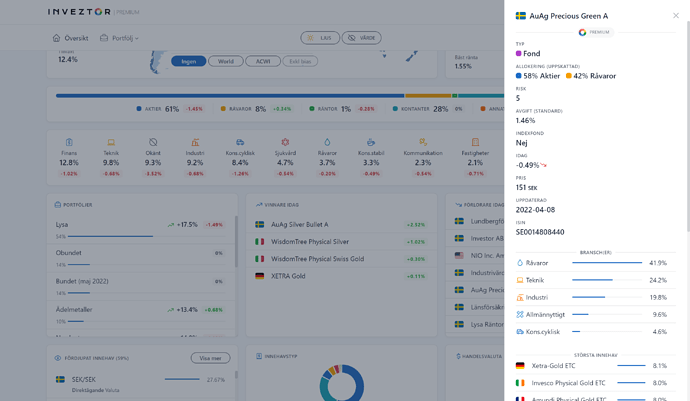Image resolution: width=690 pixels, height=401 pixels.
Task: Click the Fastigheter sector icon
Action: pos(475,142)
